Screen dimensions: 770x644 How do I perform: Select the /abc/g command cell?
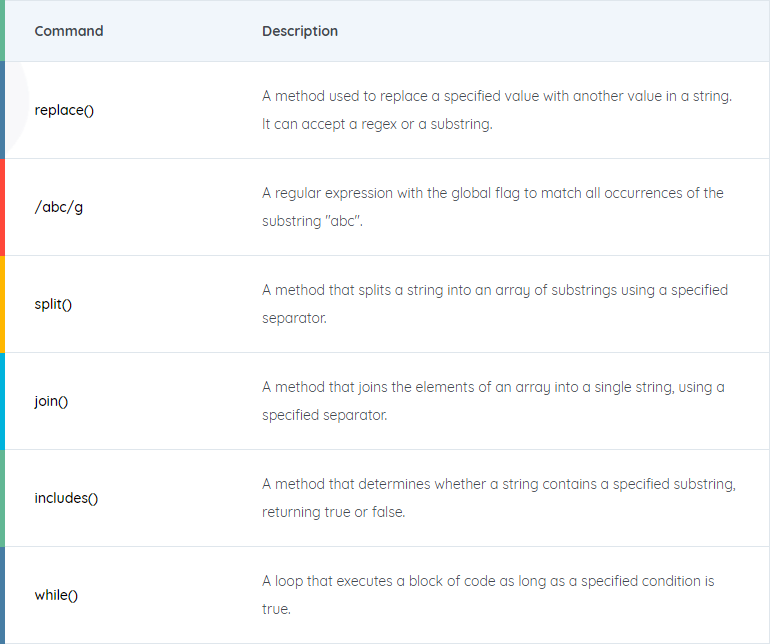pos(58,207)
